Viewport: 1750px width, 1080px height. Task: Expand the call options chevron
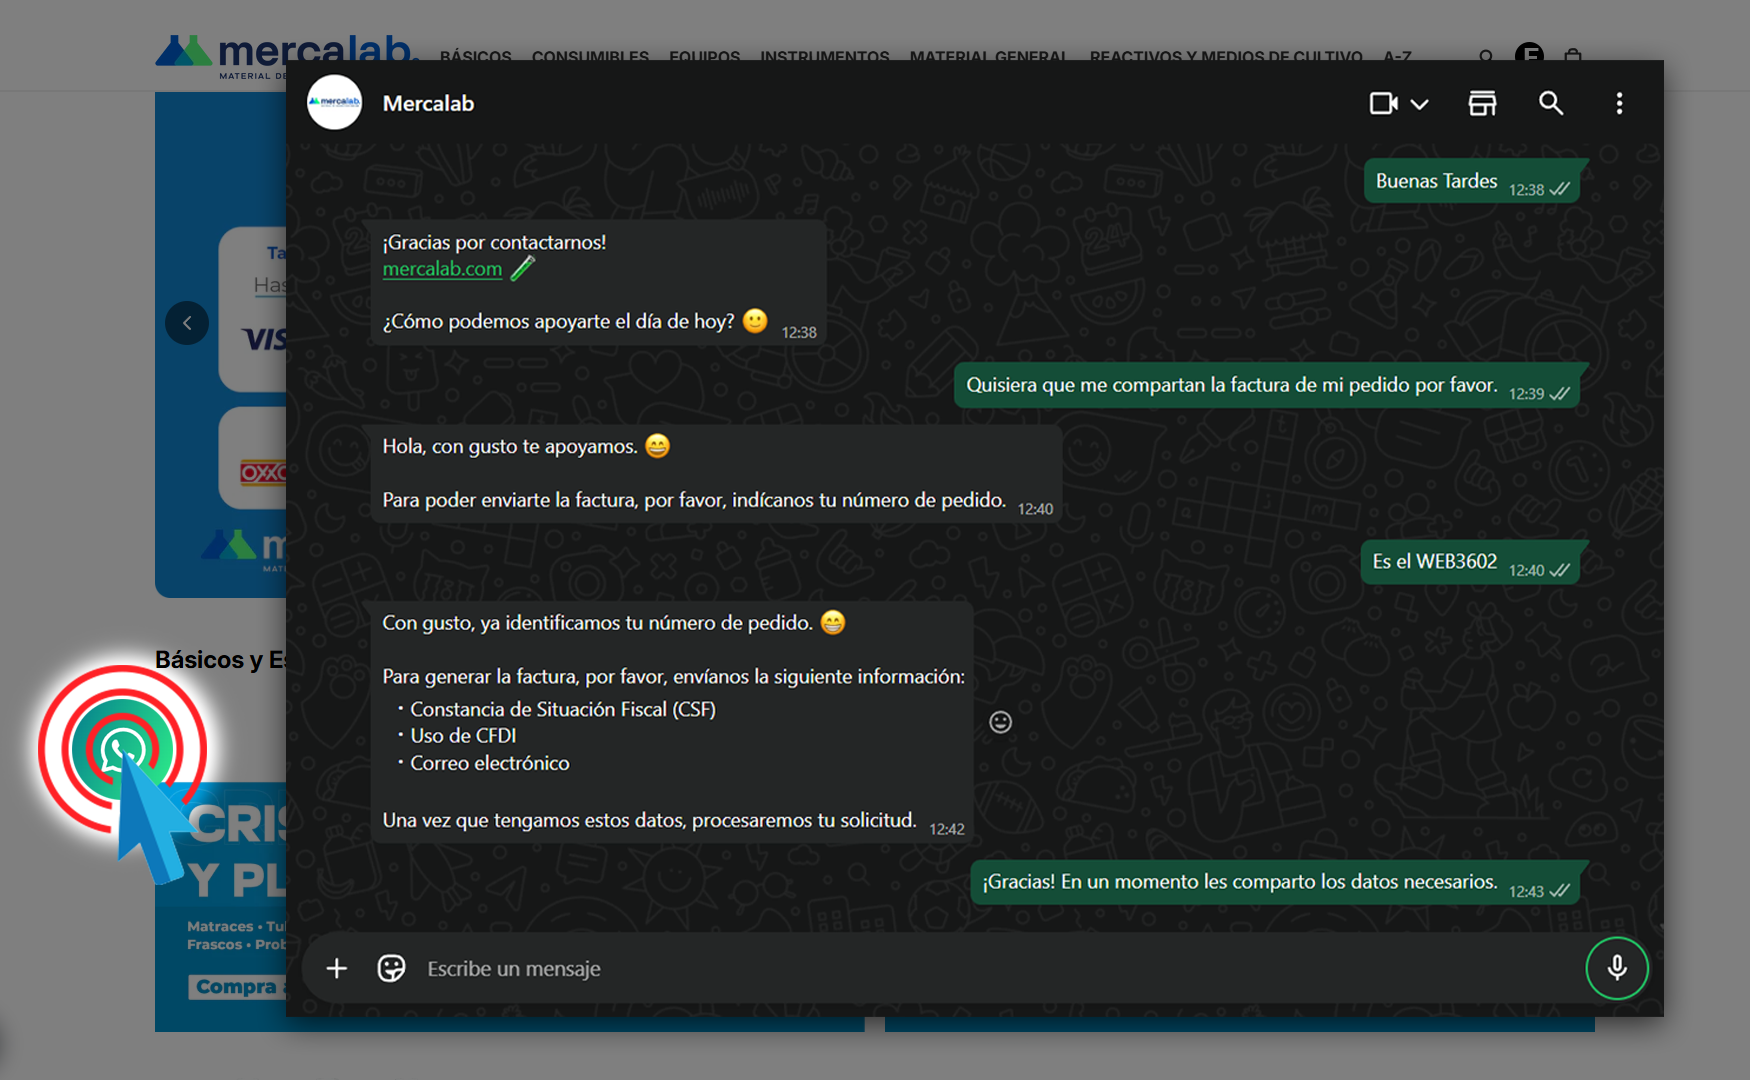tap(1419, 104)
